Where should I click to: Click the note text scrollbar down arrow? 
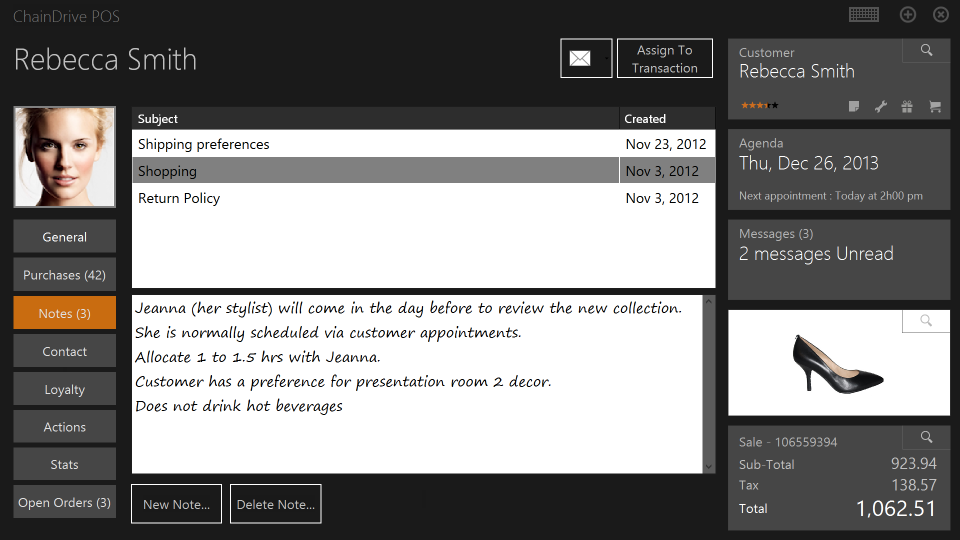[x=708, y=467]
